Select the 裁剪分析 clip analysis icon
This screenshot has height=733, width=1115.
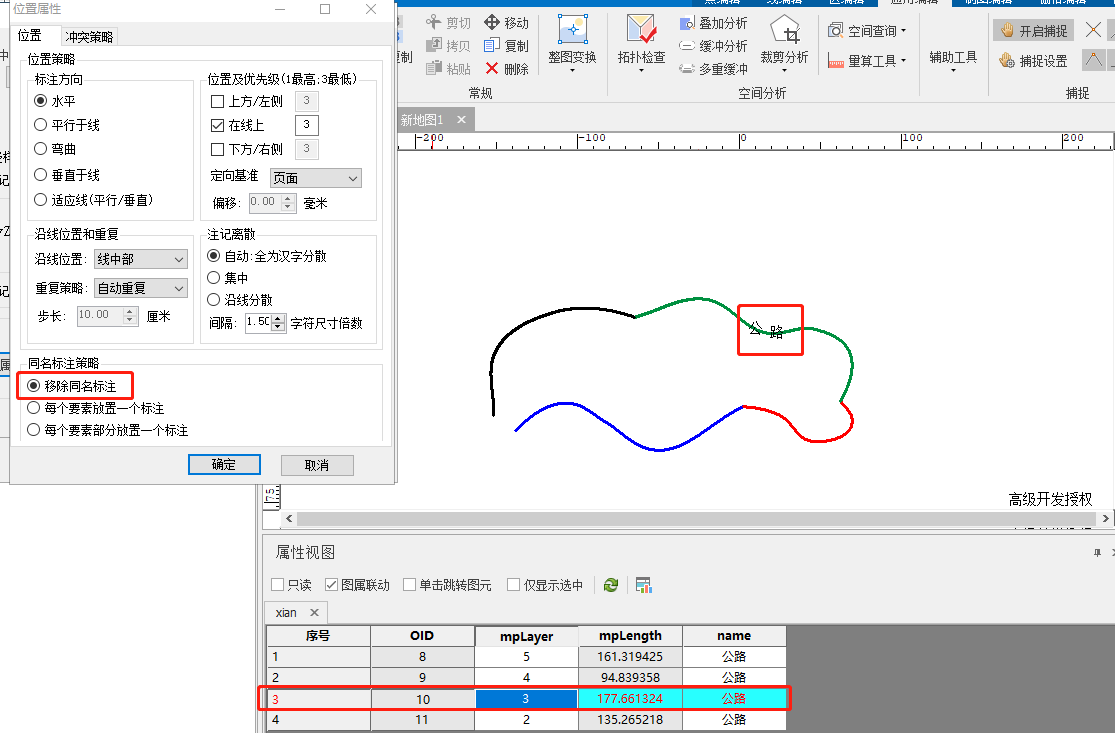tap(784, 31)
